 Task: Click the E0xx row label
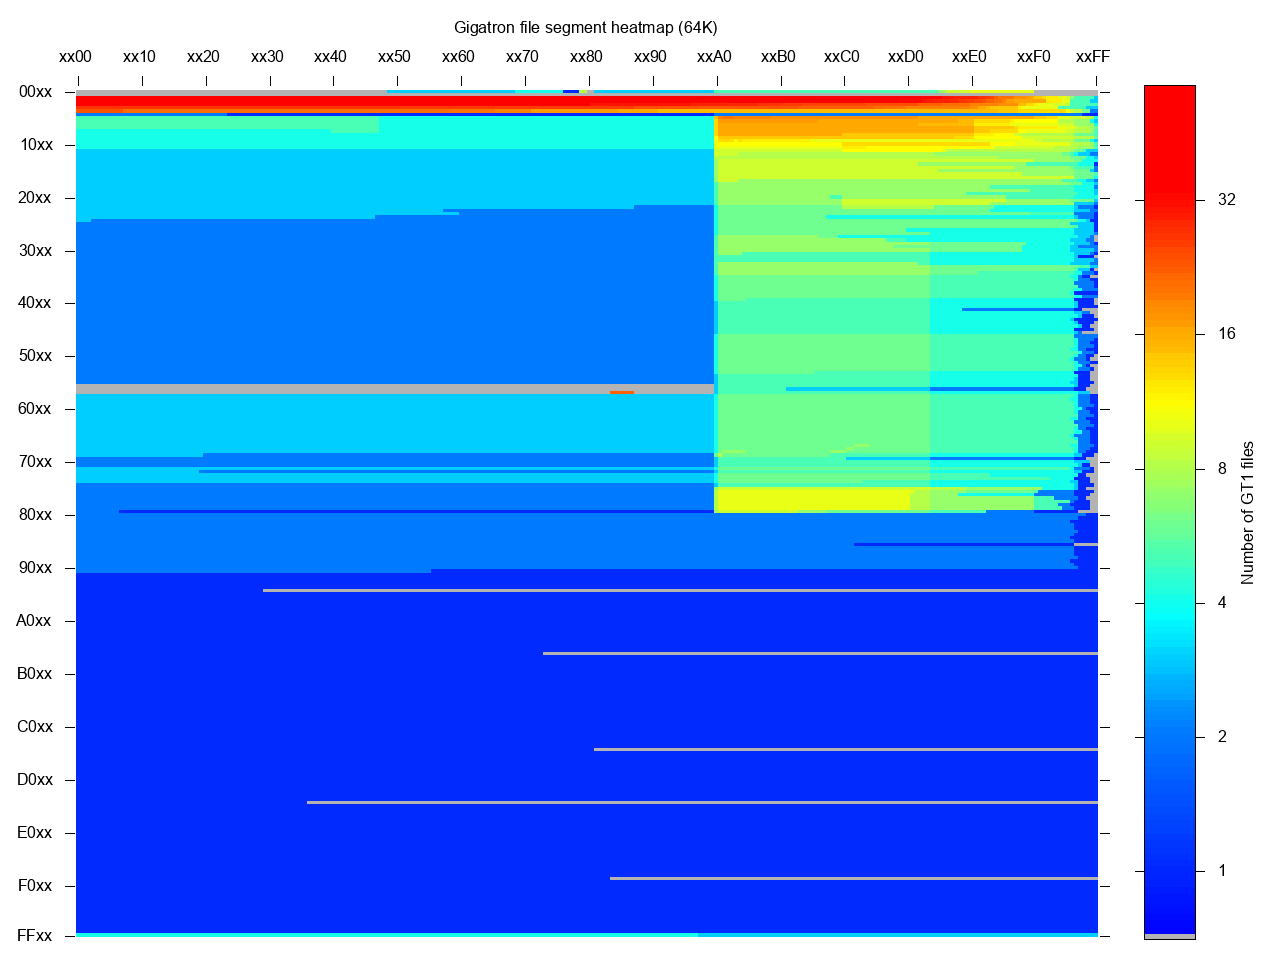click(x=34, y=833)
